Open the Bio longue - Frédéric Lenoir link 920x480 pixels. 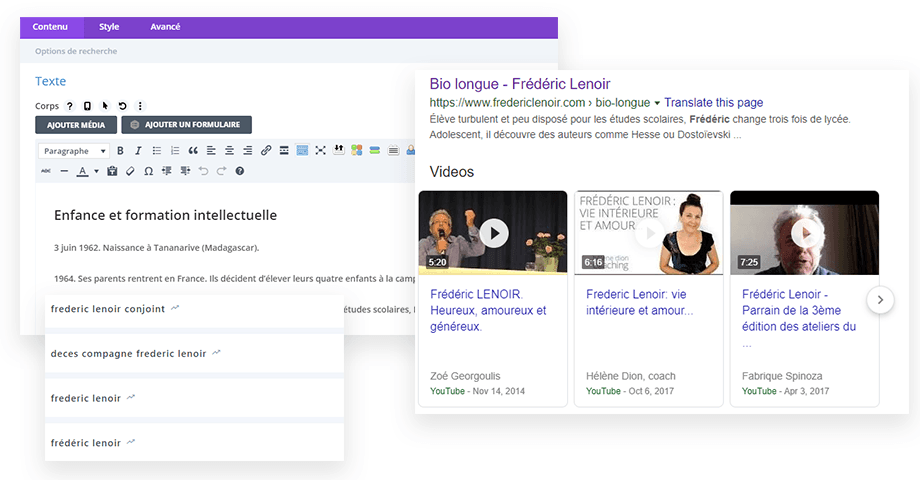click(x=519, y=84)
